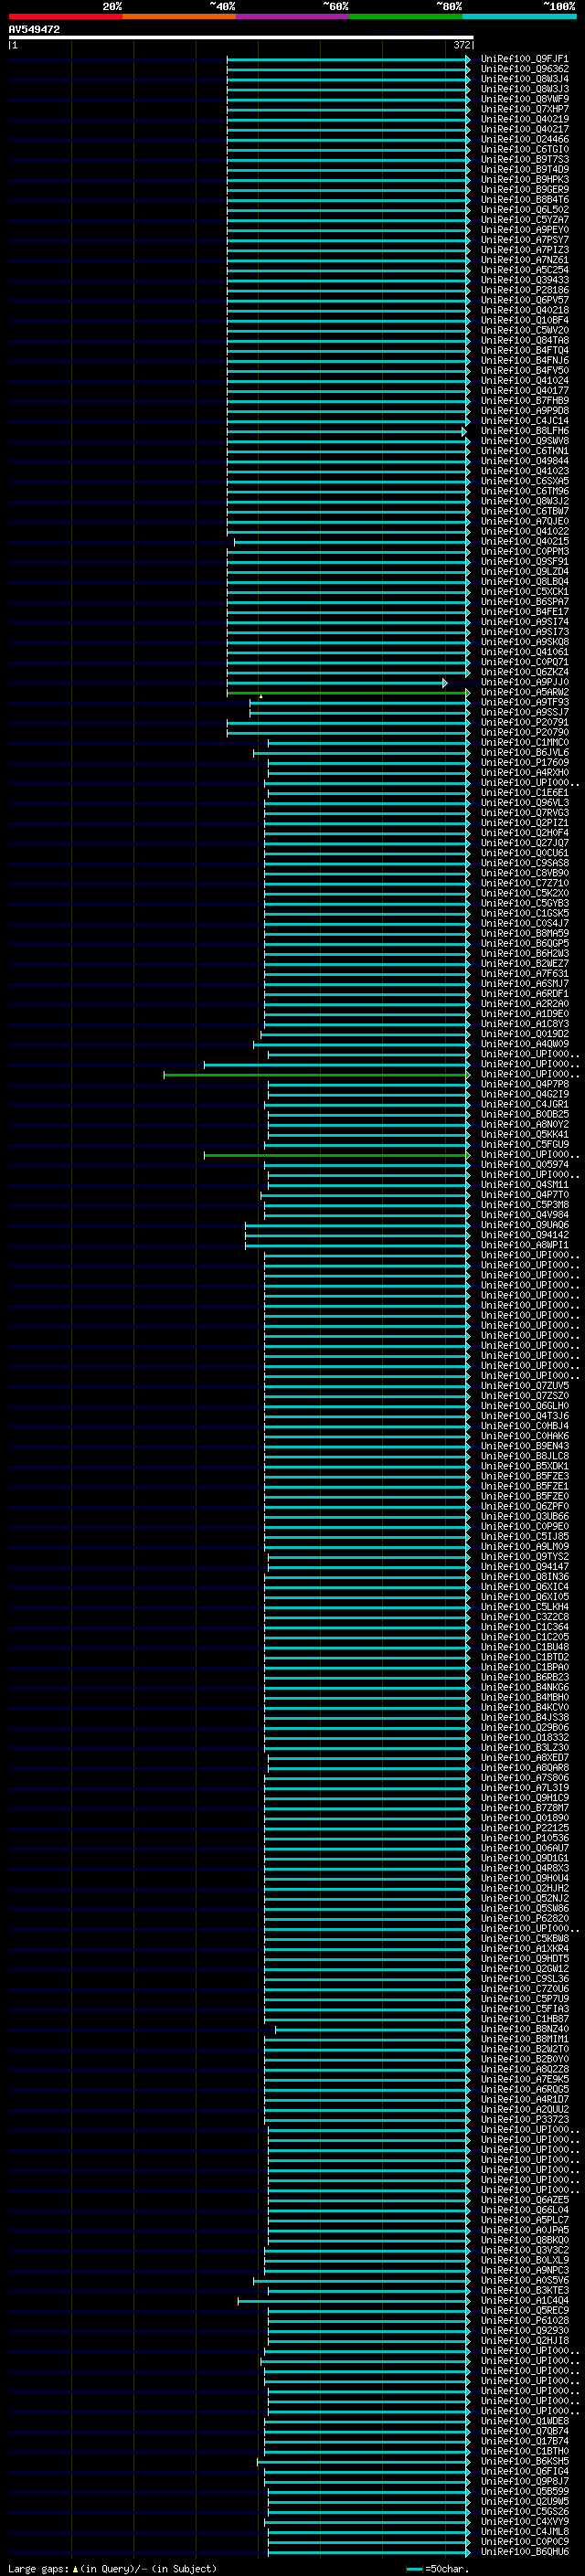585x2576 pixels.
Task: Select the UniRef100_Q39433 entry
Action: (524, 280)
